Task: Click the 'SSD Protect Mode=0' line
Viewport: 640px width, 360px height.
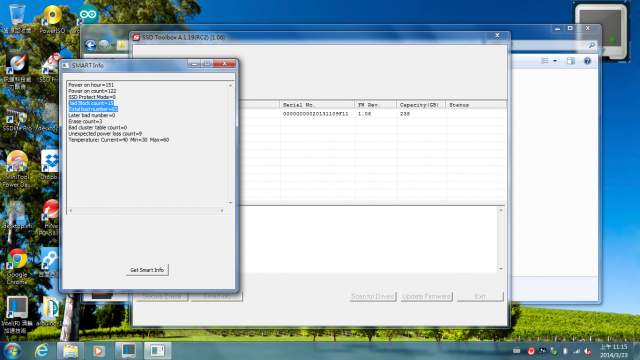Action: pyautogui.click(x=92, y=97)
